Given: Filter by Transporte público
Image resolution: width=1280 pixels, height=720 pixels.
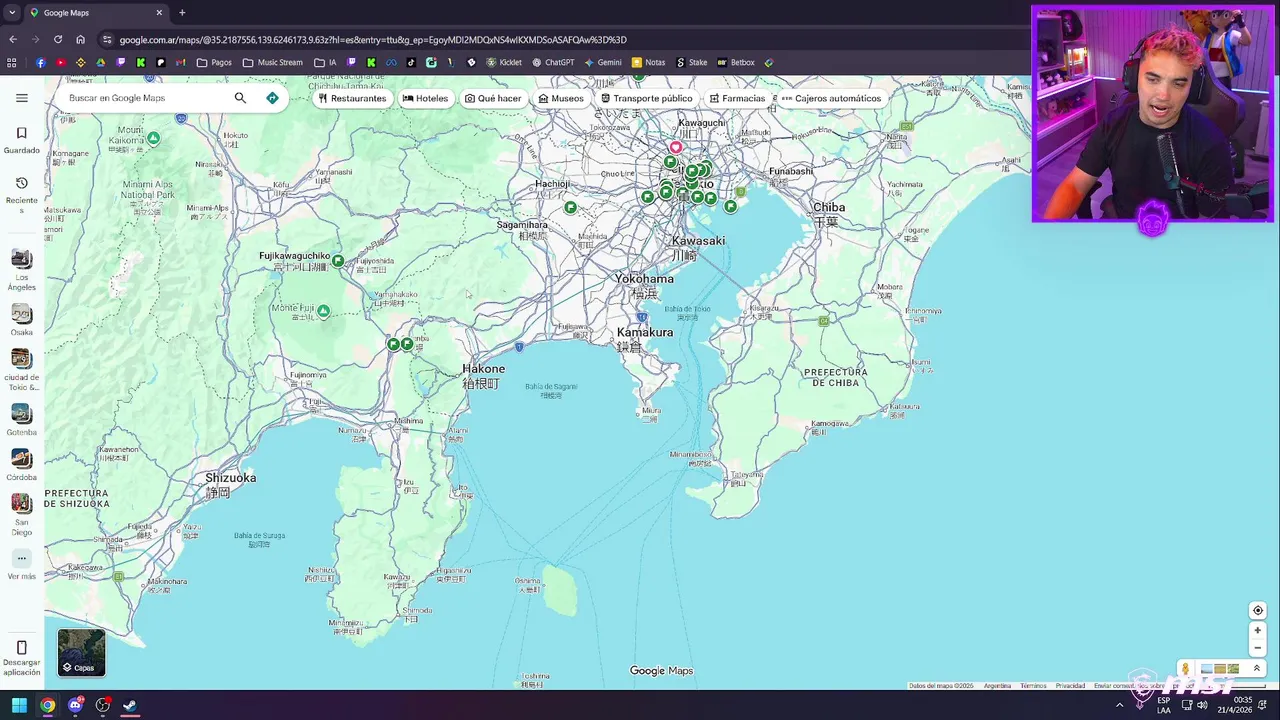Looking at the screenshot, I should [x=646, y=98].
